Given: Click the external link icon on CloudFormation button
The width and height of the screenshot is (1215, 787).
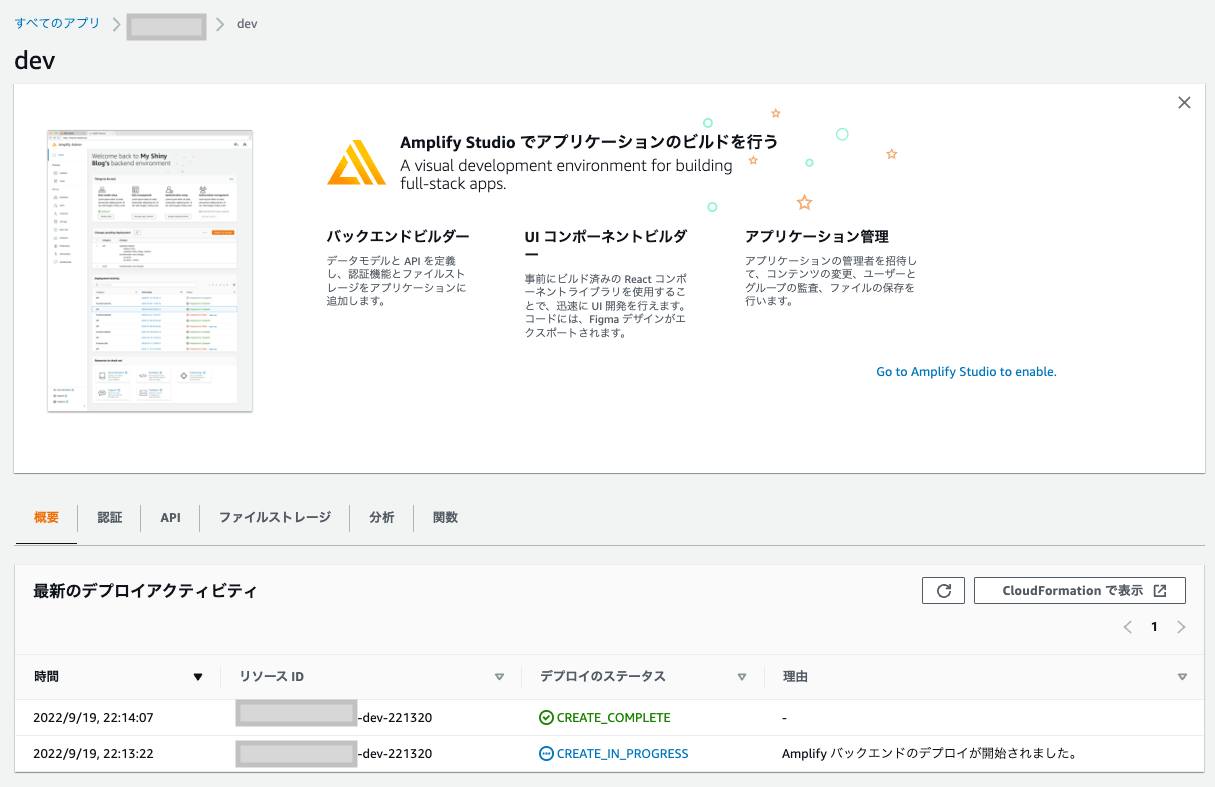Looking at the screenshot, I should 1161,590.
